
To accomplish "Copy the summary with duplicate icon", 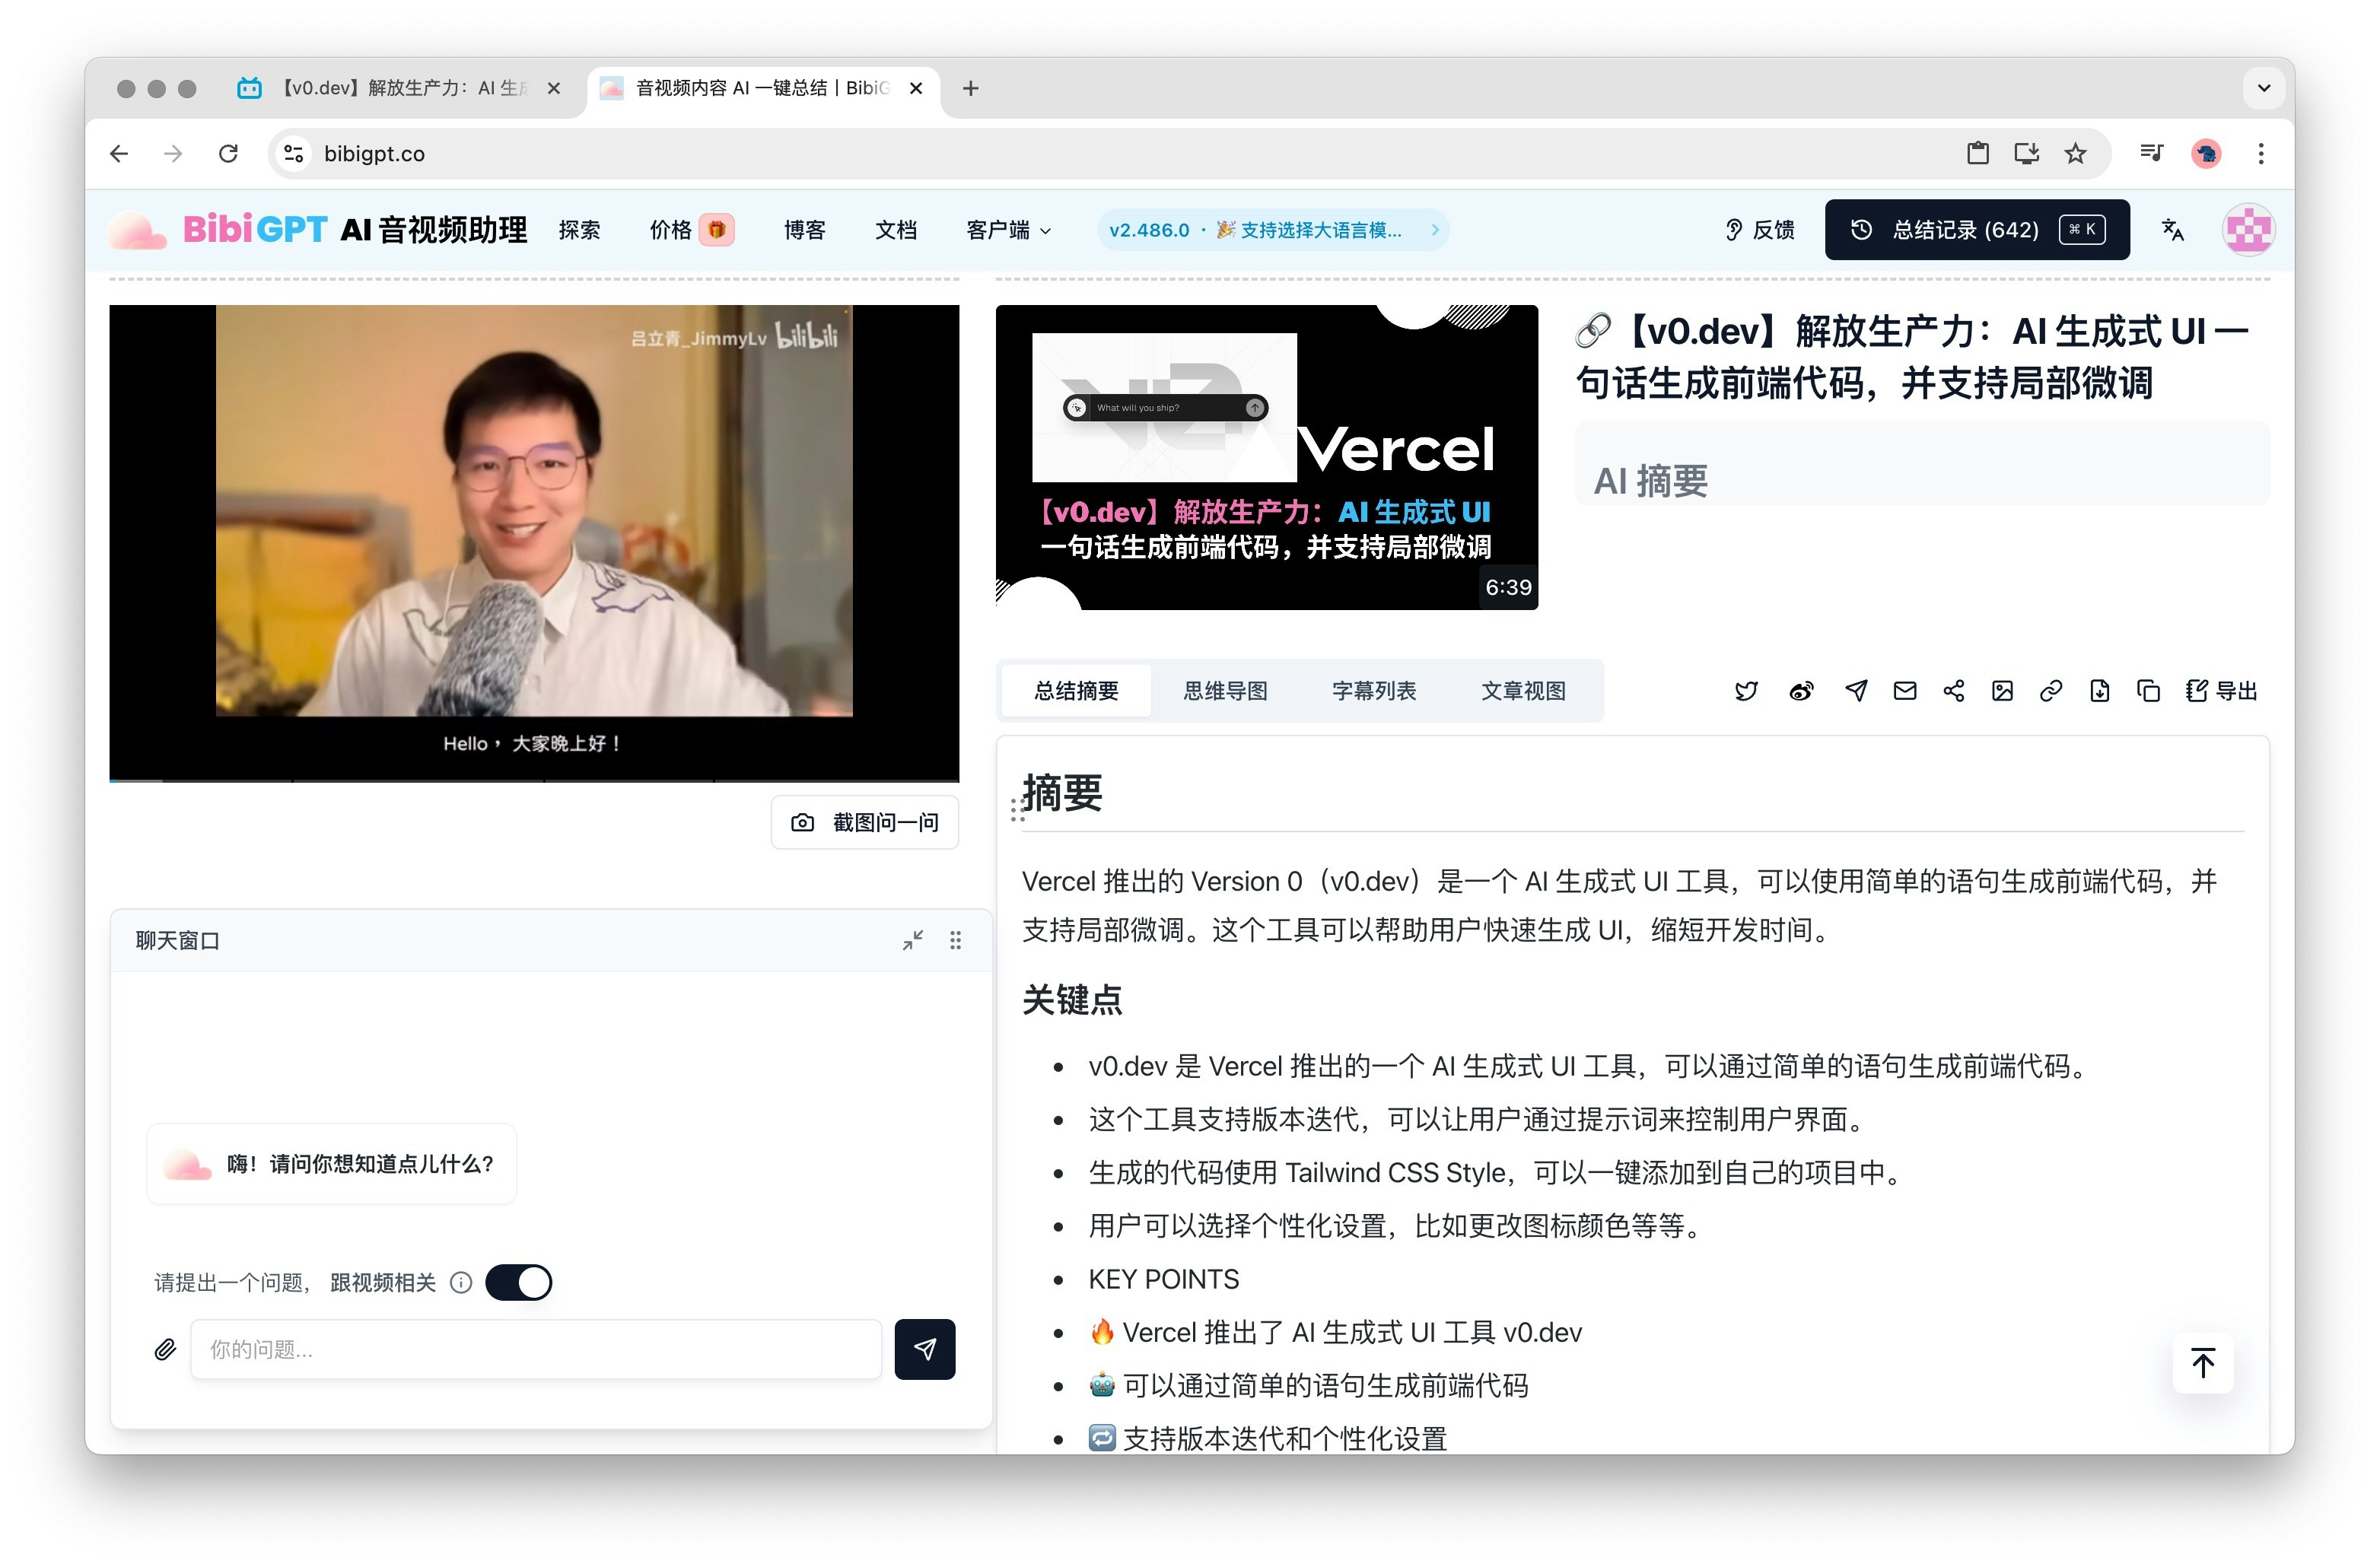I will click(2148, 691).
